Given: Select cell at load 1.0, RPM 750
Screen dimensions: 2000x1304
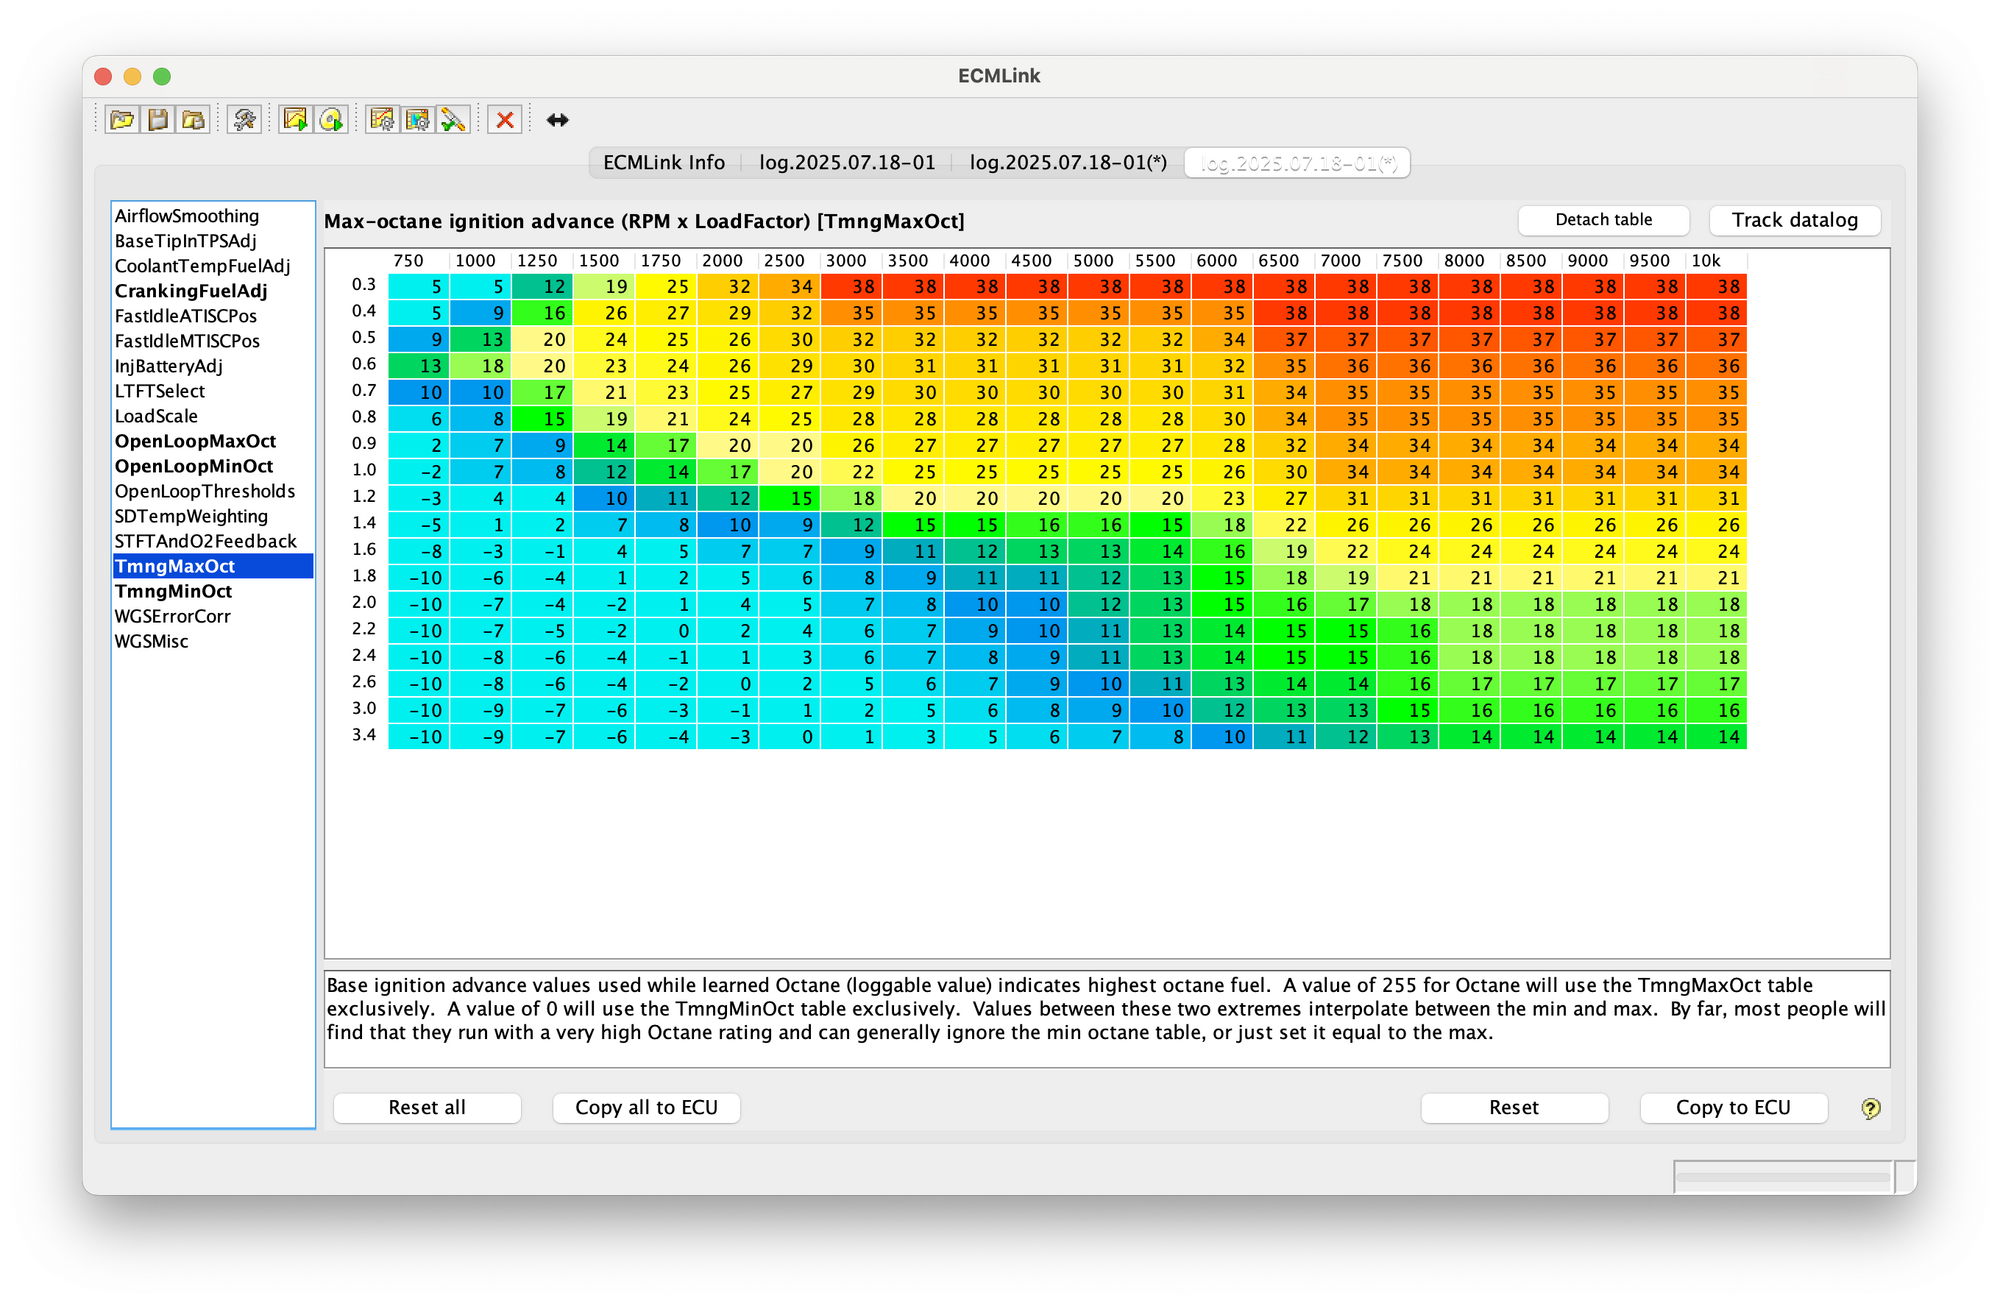Looking at the screenshot, I should pyautogui.click(x=419, y=472).
